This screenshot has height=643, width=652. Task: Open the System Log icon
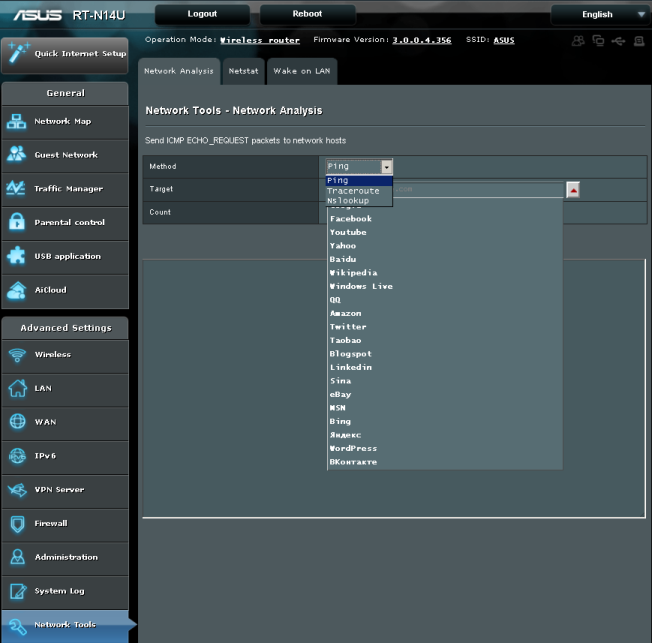coord(18,591)
